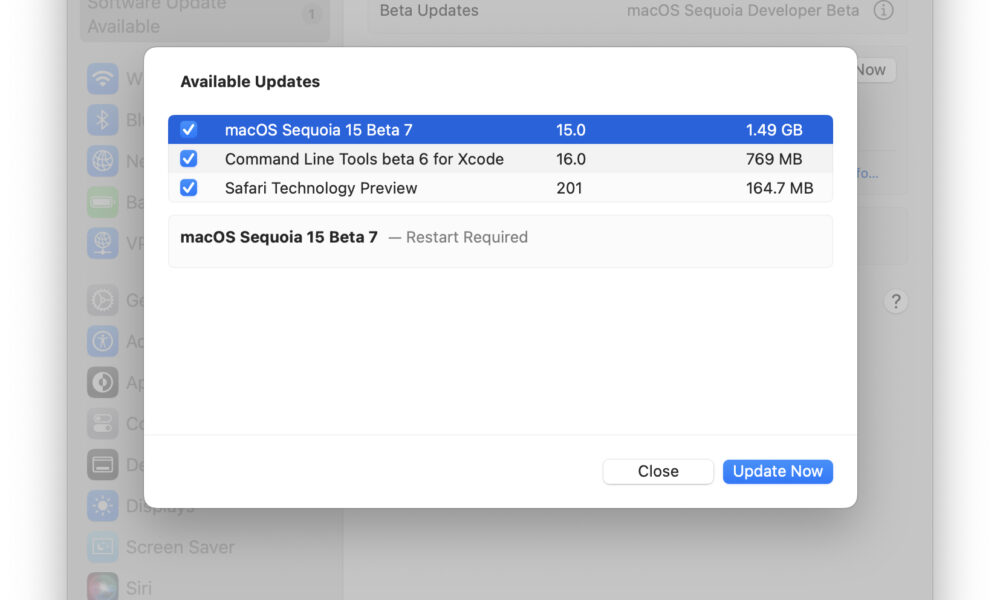1000x600 pixels.
Task: Uncheck Safari Technology Preview checkbox
Action: click(188, 187)
